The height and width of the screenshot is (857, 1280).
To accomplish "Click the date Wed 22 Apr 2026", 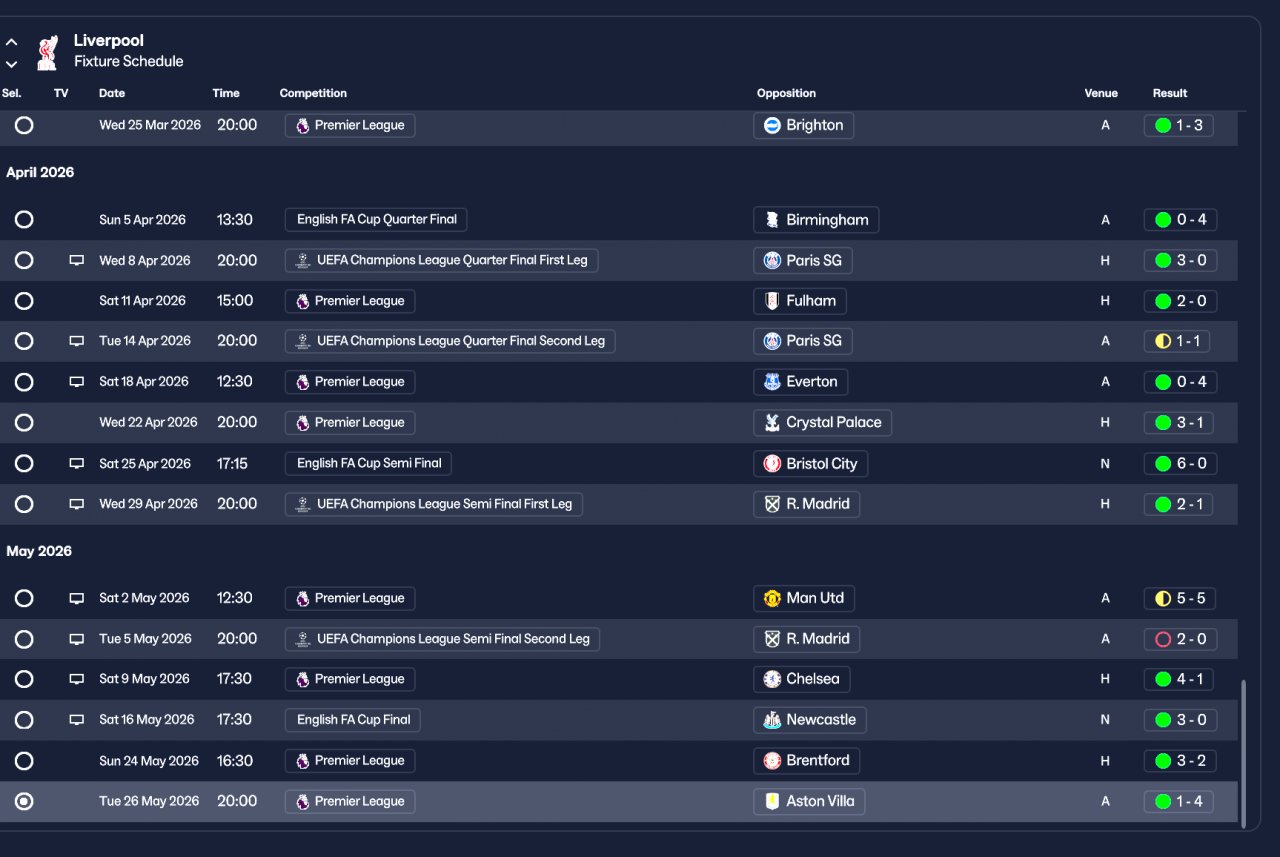I will coord(149,423).
